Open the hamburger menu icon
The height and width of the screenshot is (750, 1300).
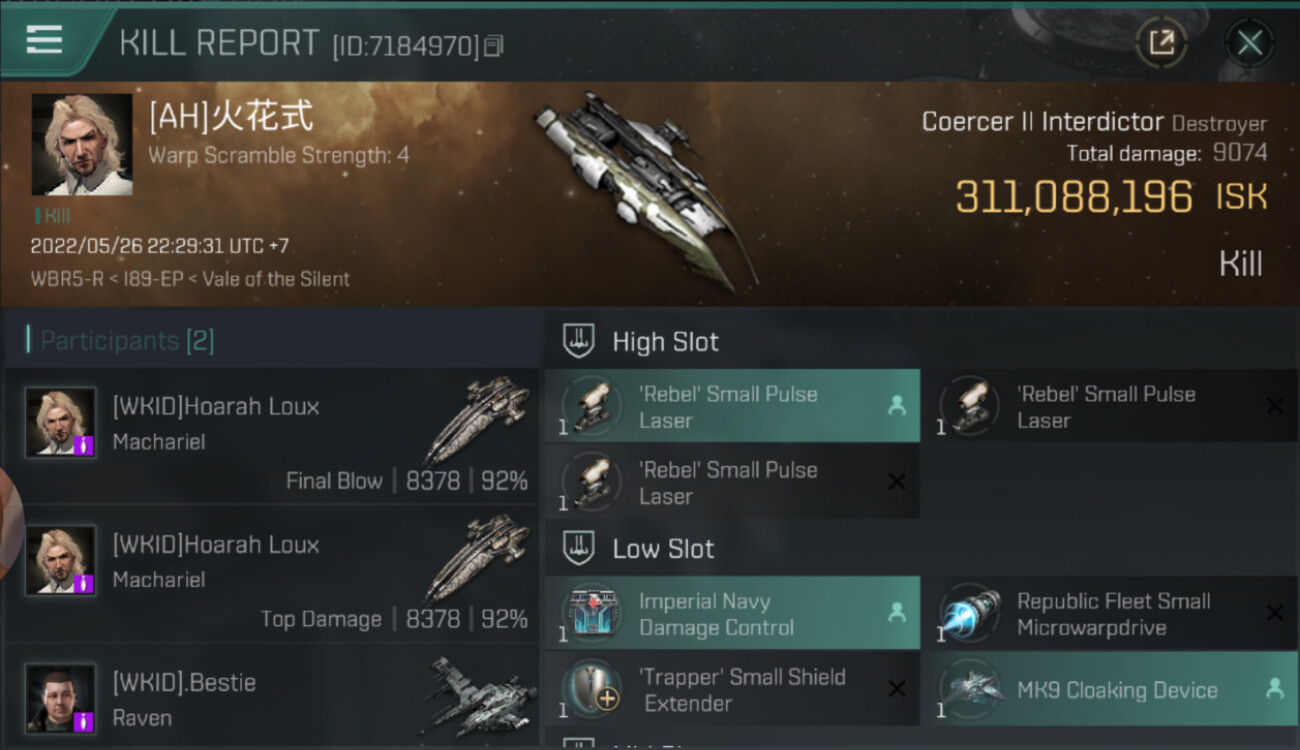coord(44,40)
